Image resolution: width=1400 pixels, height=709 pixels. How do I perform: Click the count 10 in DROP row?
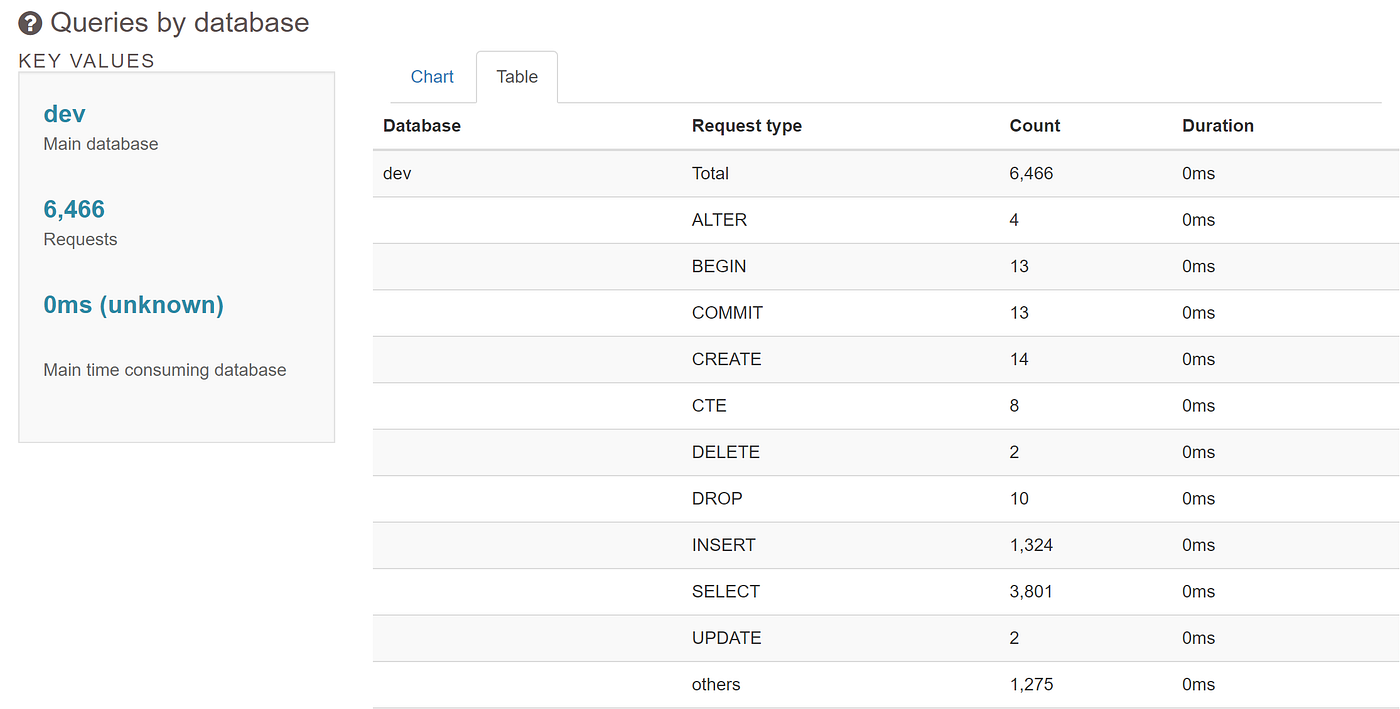pos(1019,499)
